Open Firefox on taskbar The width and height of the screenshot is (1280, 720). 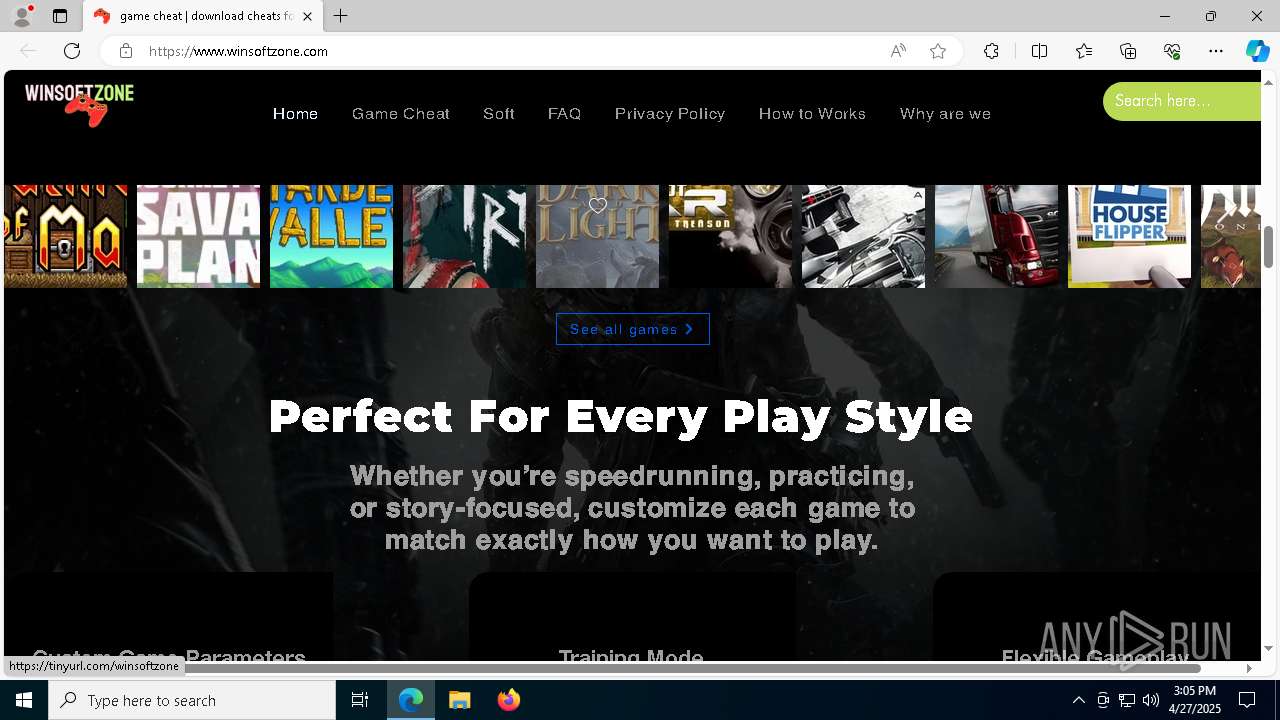pos(509,700)
